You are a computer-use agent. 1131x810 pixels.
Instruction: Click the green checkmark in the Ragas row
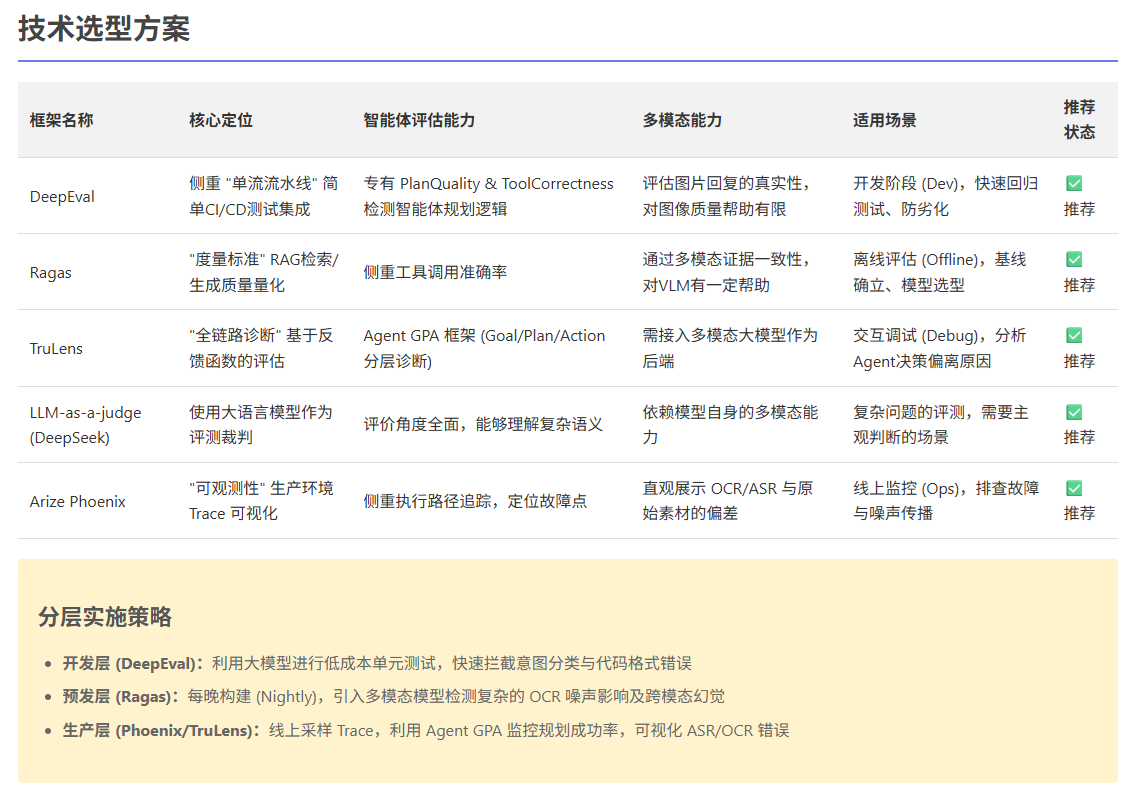pyautogui.click(x=1073, y=260)
